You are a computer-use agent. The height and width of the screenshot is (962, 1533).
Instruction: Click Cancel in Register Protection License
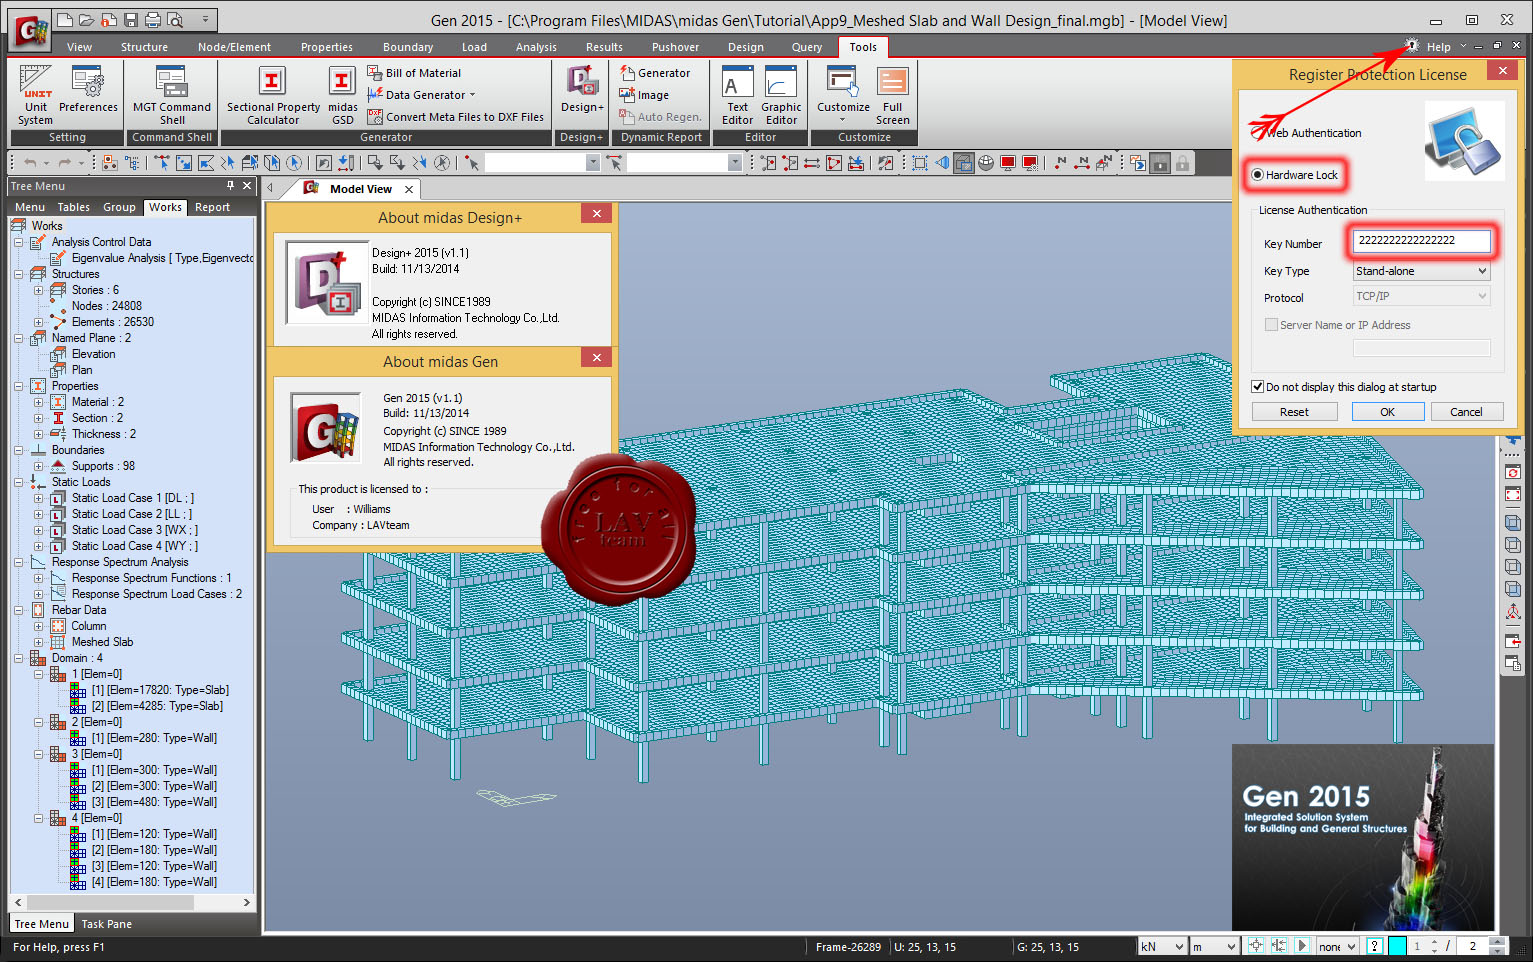(x=1466, y=412)
